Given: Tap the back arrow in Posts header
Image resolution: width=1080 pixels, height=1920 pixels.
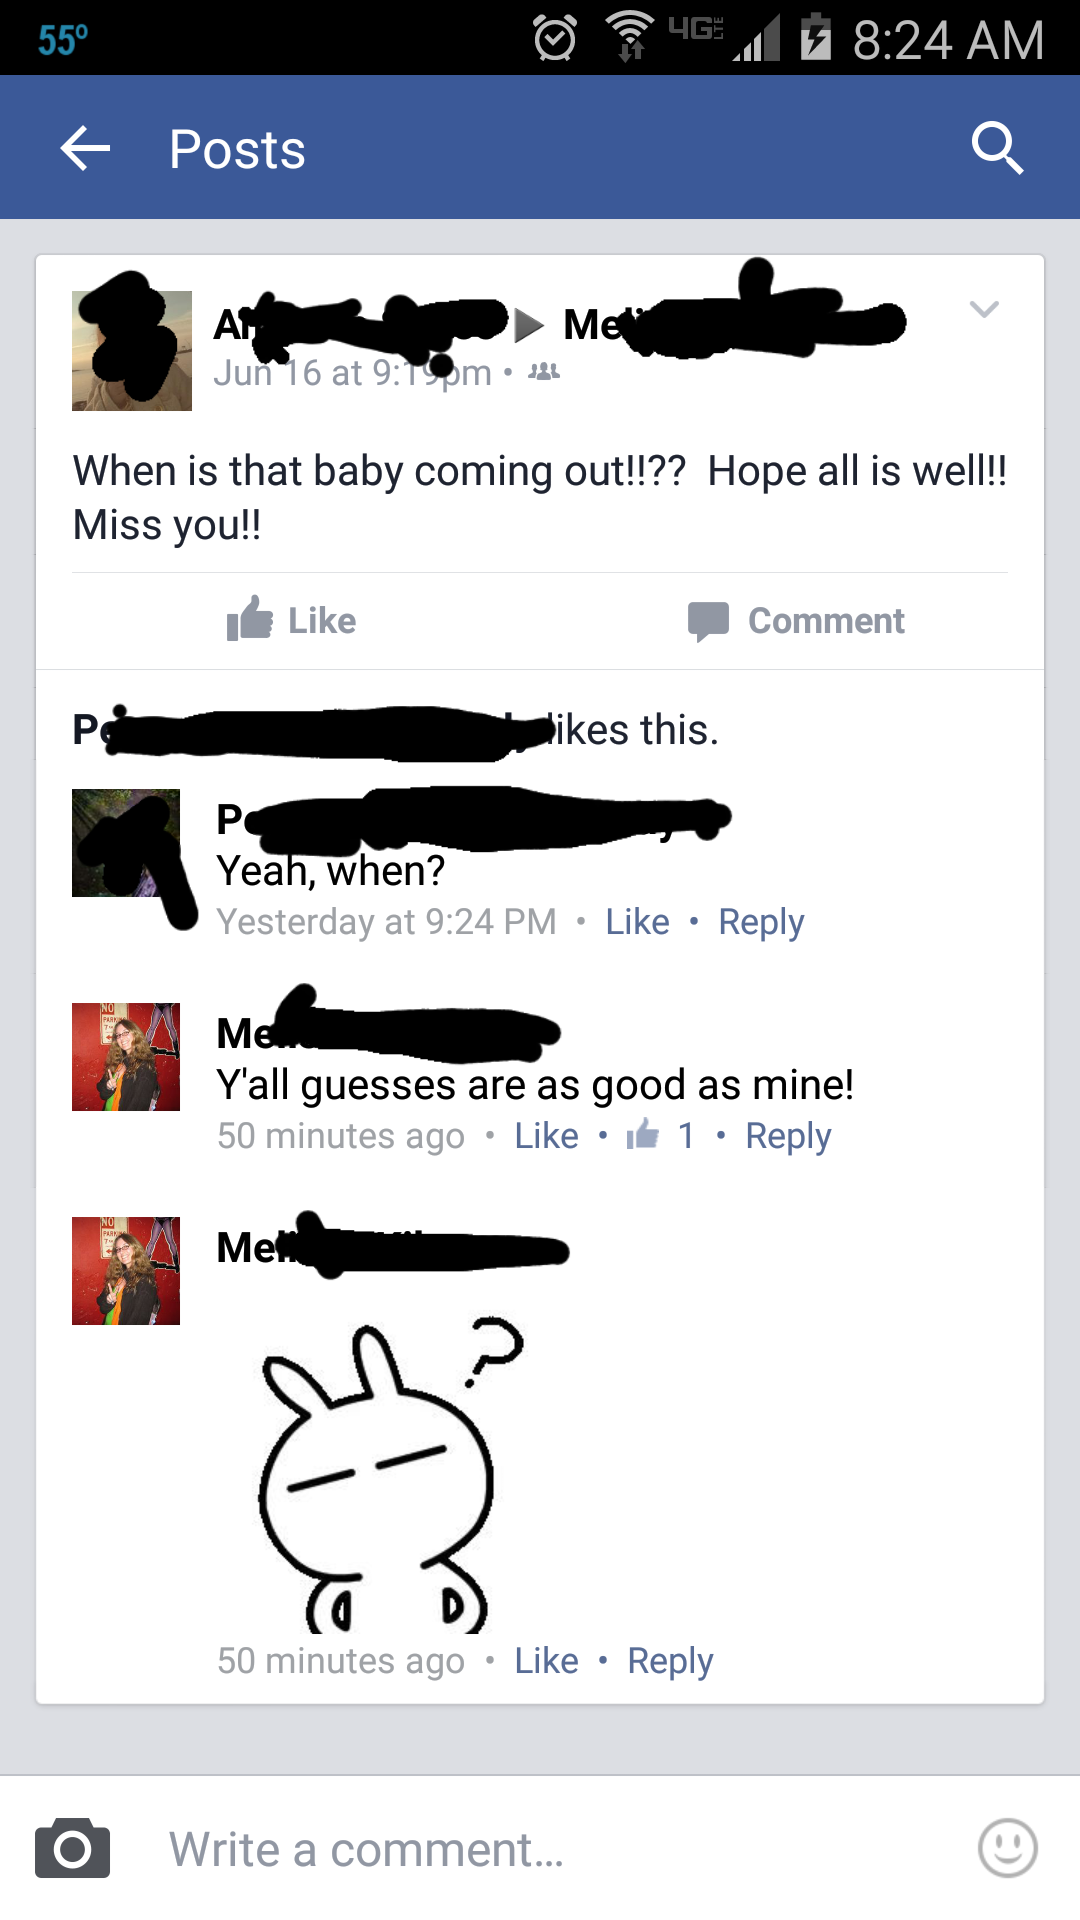Looking at the screenshot, I should click(x=85, y=149).
